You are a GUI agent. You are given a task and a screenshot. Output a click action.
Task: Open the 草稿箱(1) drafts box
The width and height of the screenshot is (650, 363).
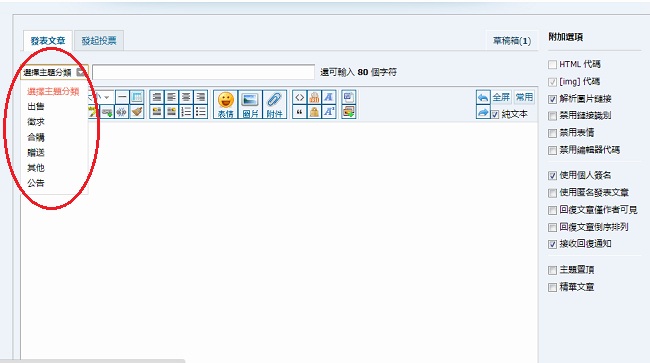coord(512,41)
